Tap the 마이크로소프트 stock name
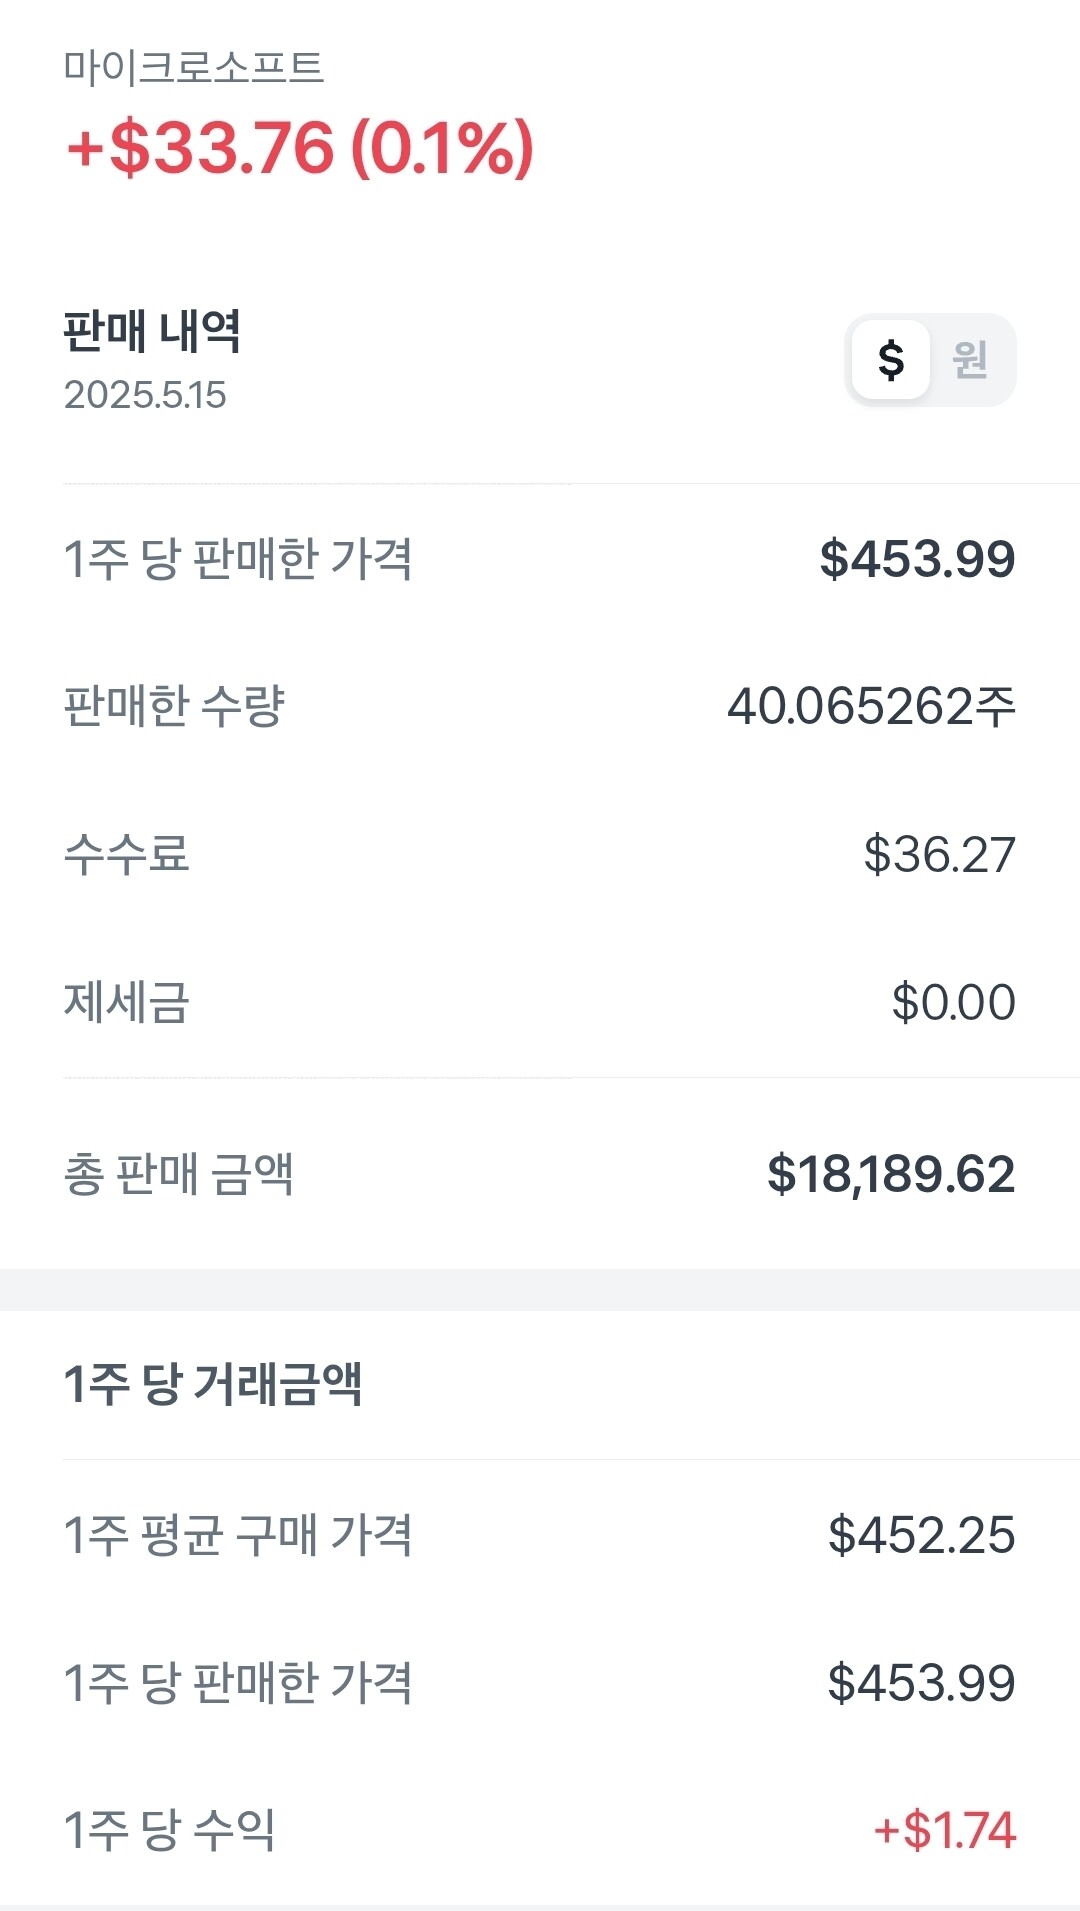1080x1911 pixels. [193, 68]
